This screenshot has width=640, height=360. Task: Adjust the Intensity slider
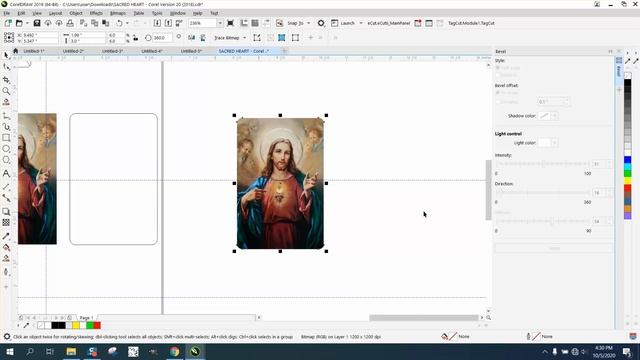(x=542, y=164)
